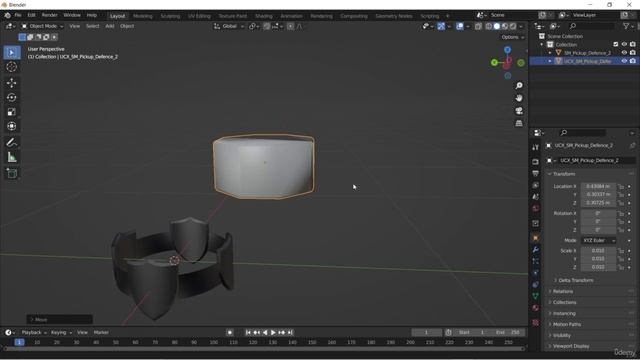Open the Physics properties tab
640x360 pixels.
pos(536,273)
